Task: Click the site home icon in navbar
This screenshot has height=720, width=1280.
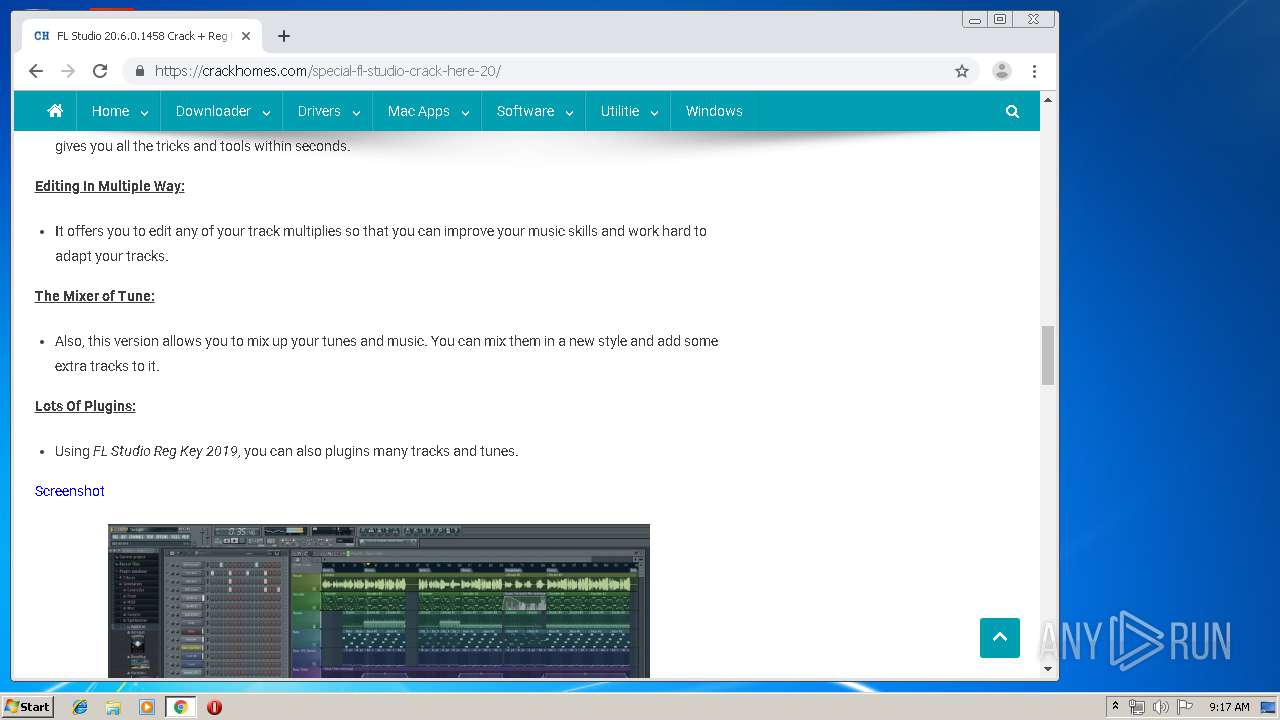Action: (55, 111)
